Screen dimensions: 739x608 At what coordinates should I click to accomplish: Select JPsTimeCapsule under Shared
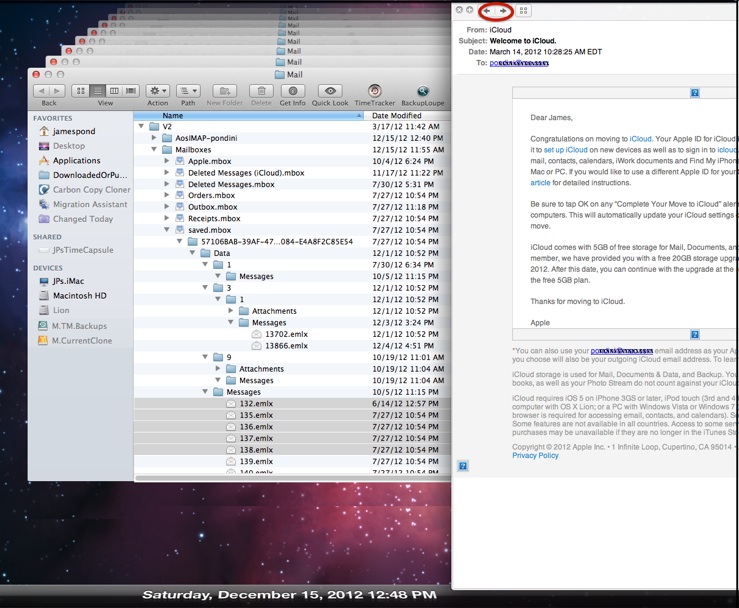click(x=83, y=250)
